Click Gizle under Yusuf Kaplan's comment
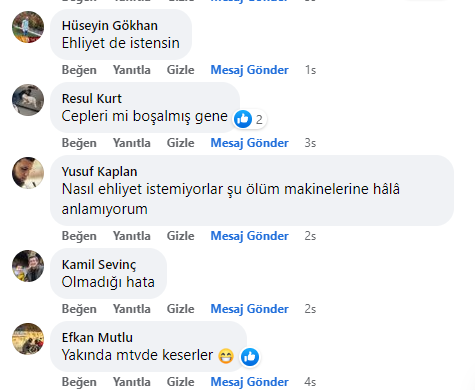Screen dimensions: 475x390 [180, 236]
